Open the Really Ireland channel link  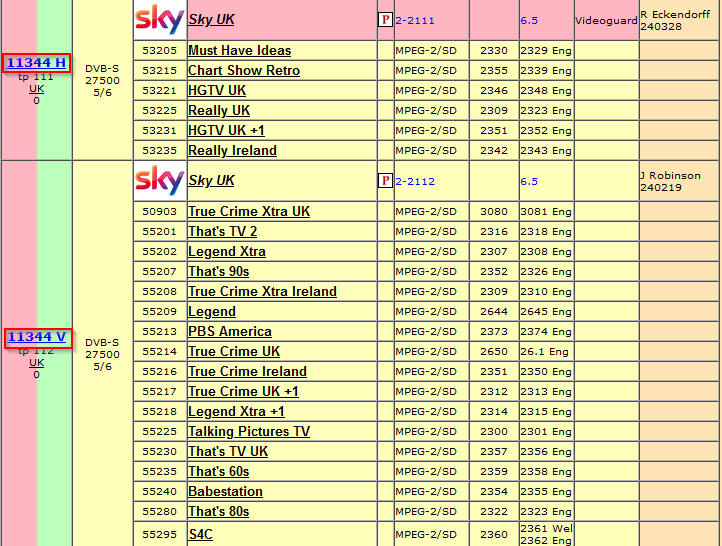click(233, 151)
